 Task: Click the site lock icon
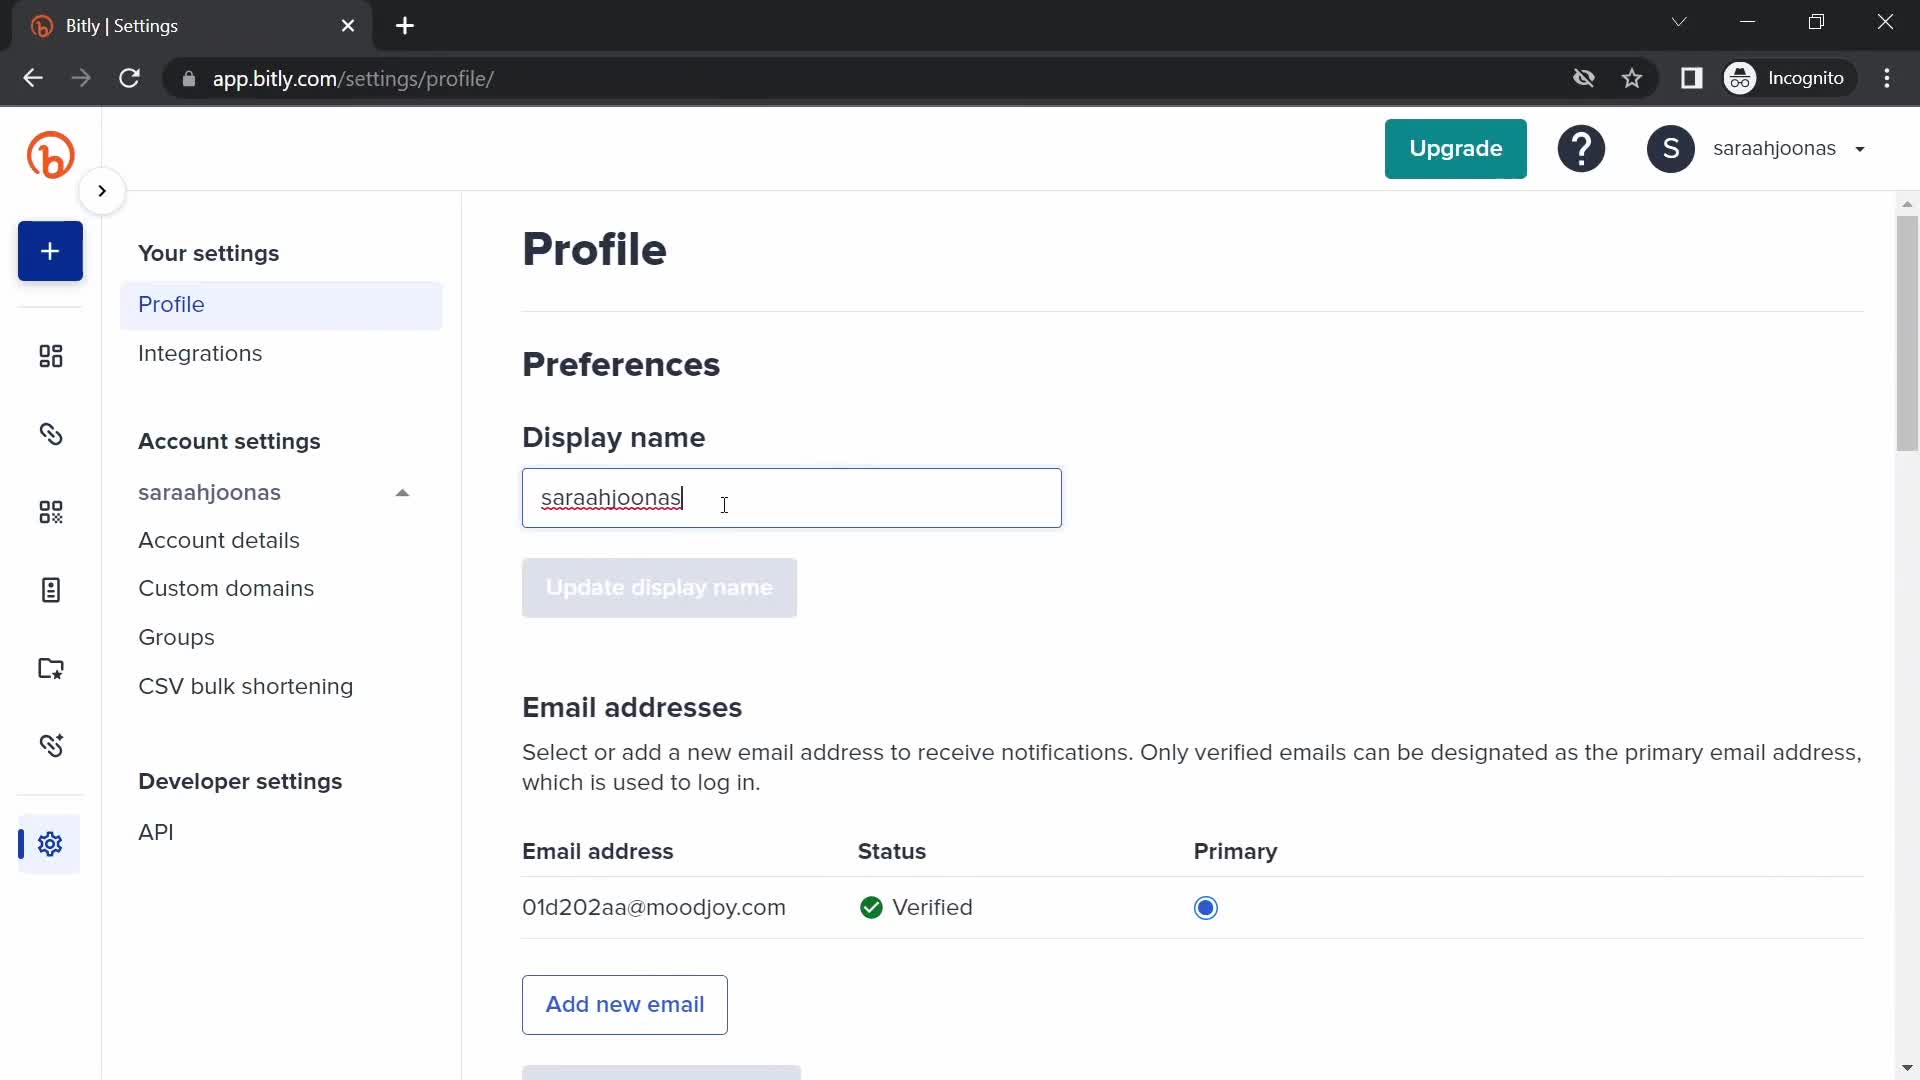point(189,79)
